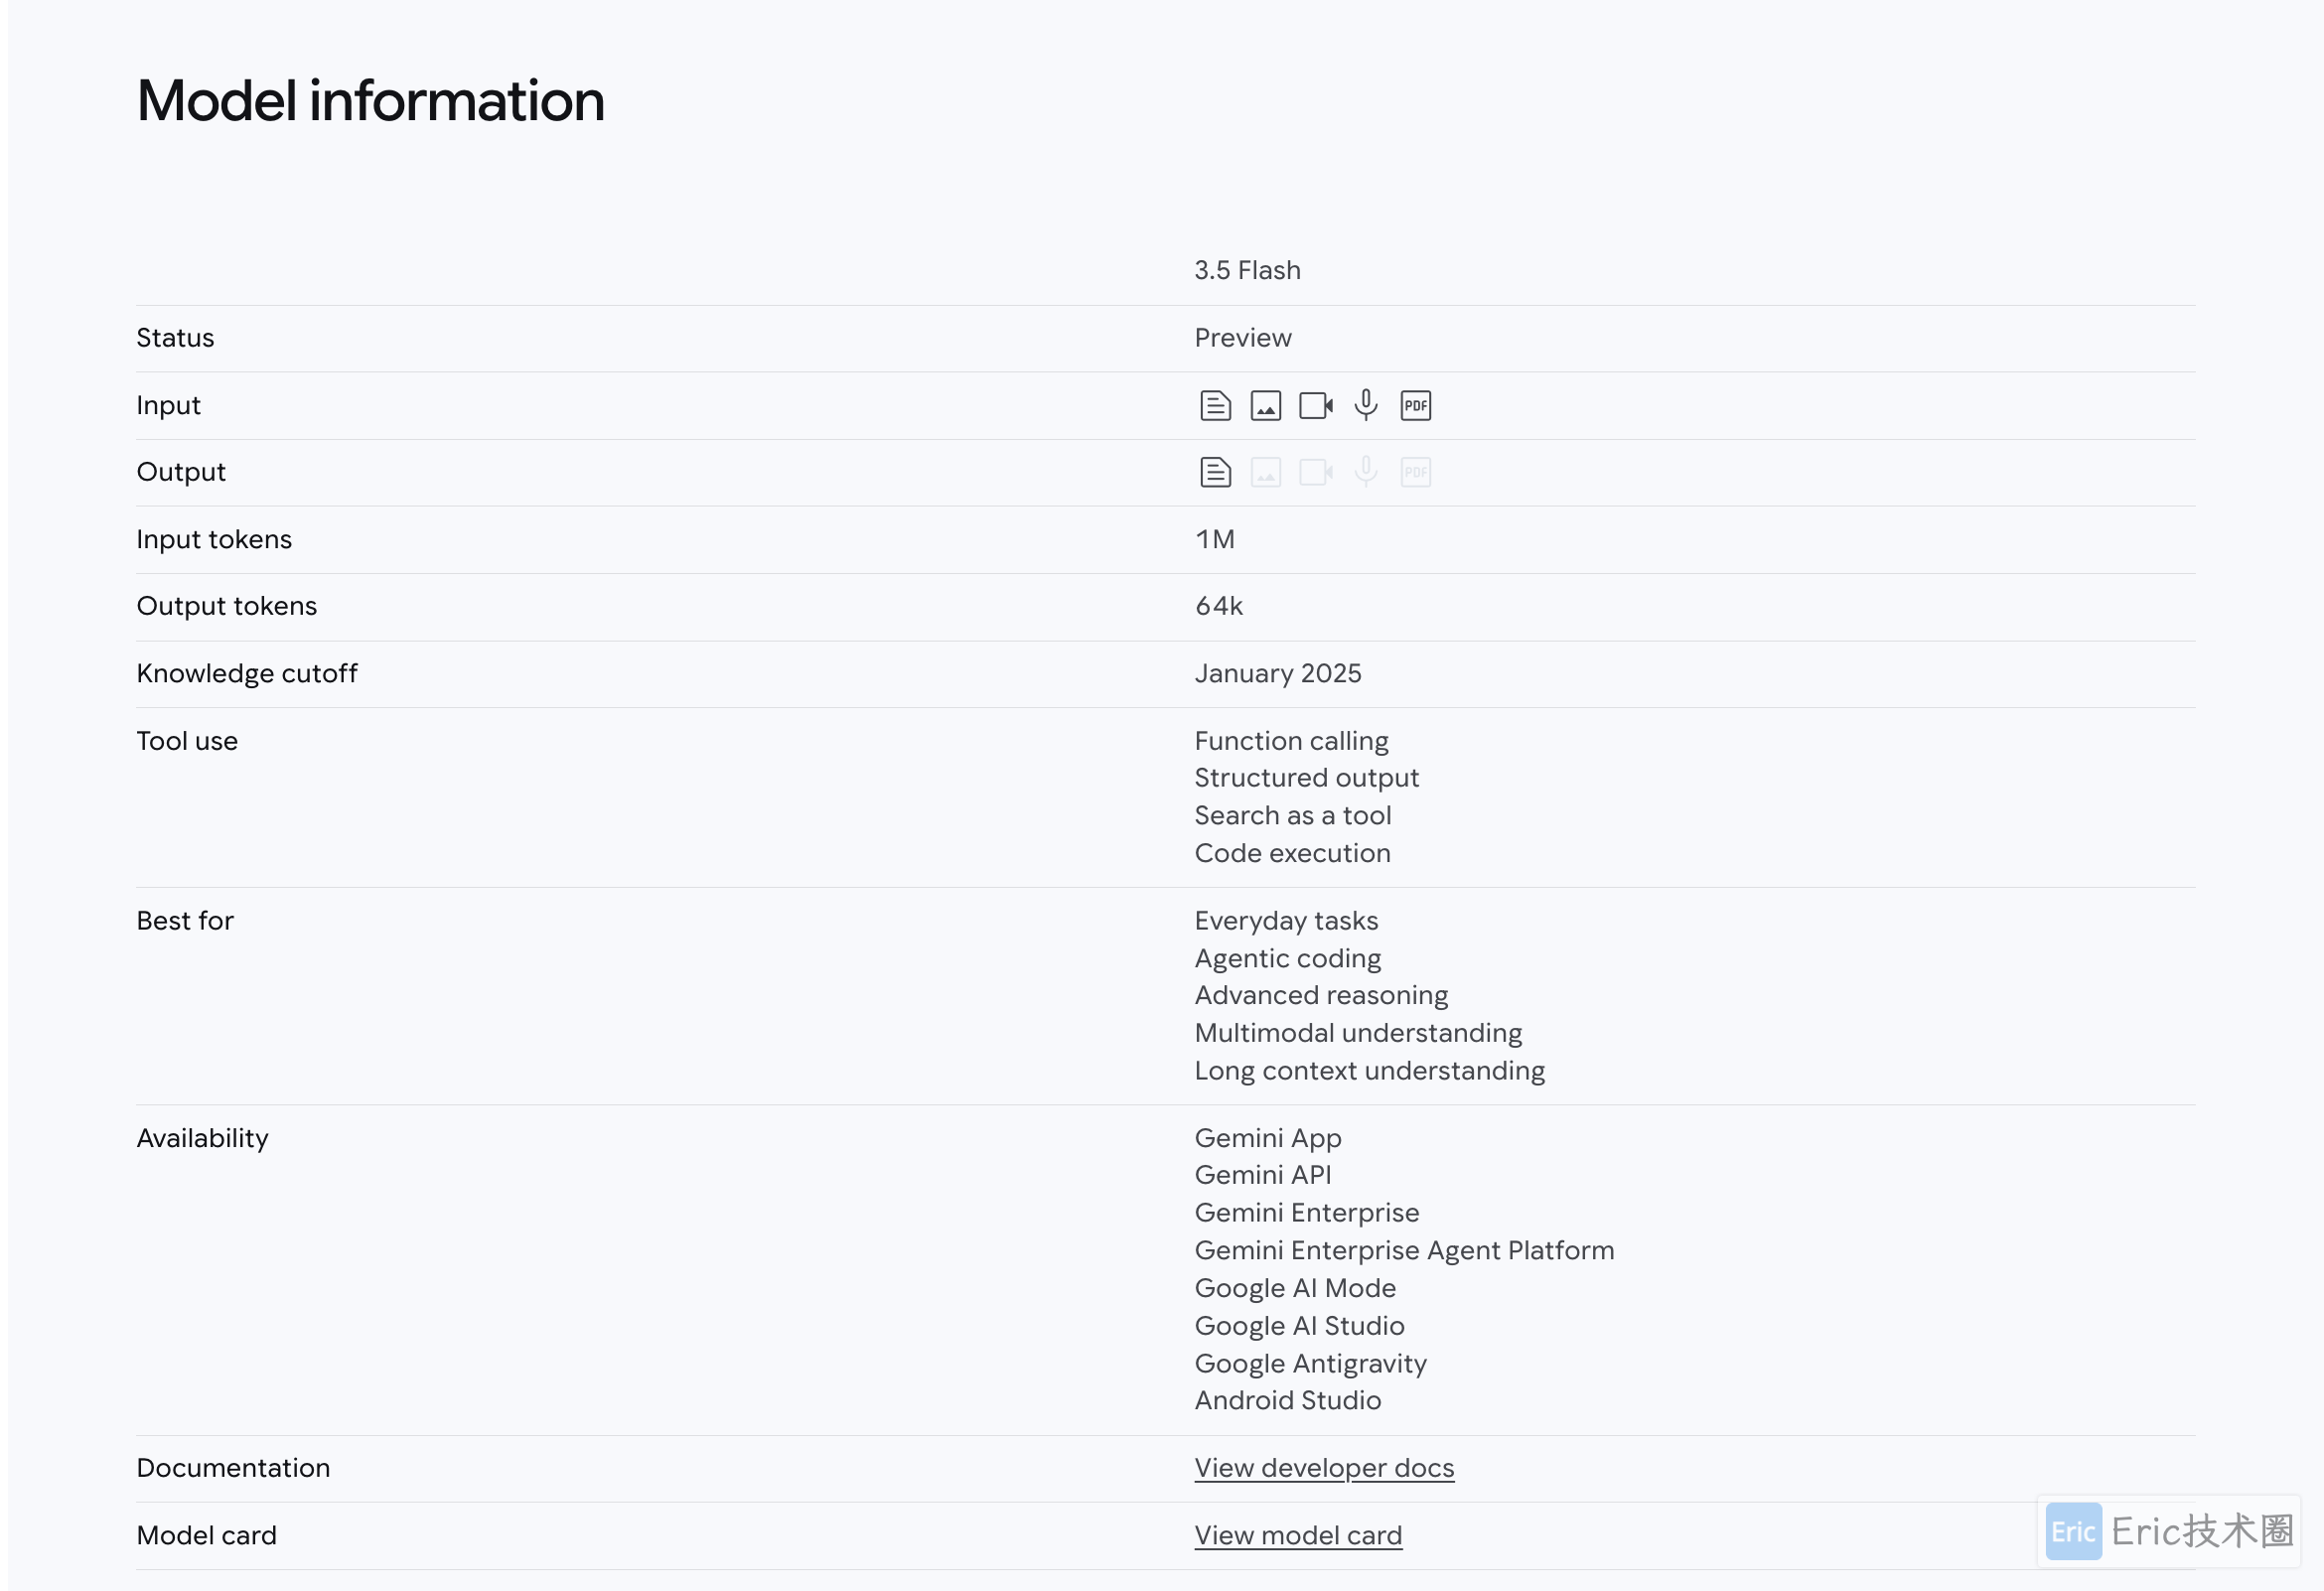Click the 3.5 Flash column header

[x=1247, y=270]
